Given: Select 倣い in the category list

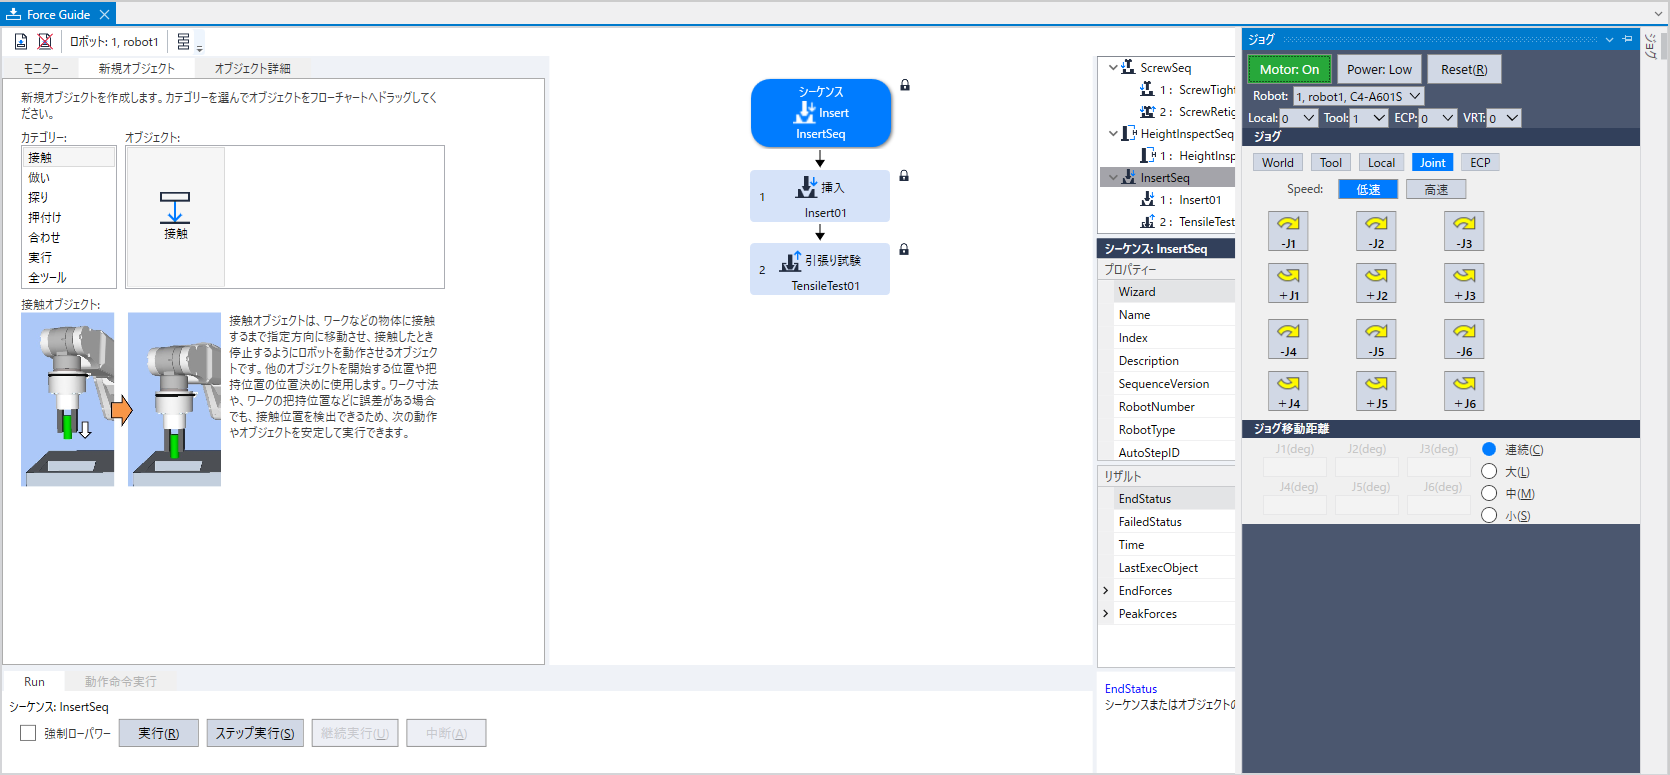Looking at the screenshot, I should point(40,177).
